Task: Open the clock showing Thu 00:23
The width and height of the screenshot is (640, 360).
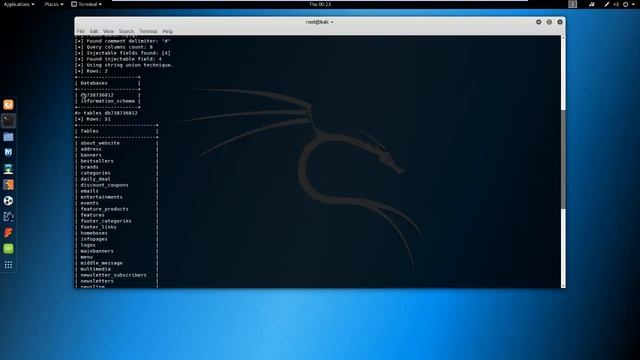Action: 320,4
